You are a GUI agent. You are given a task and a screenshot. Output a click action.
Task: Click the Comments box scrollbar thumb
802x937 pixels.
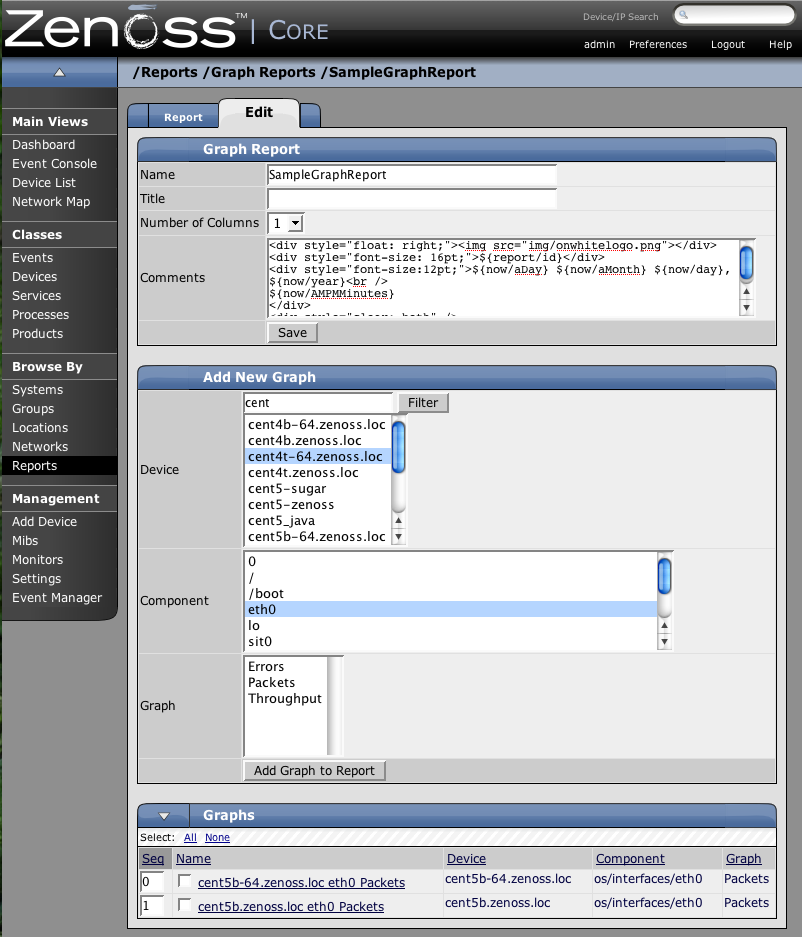[746, 263]
